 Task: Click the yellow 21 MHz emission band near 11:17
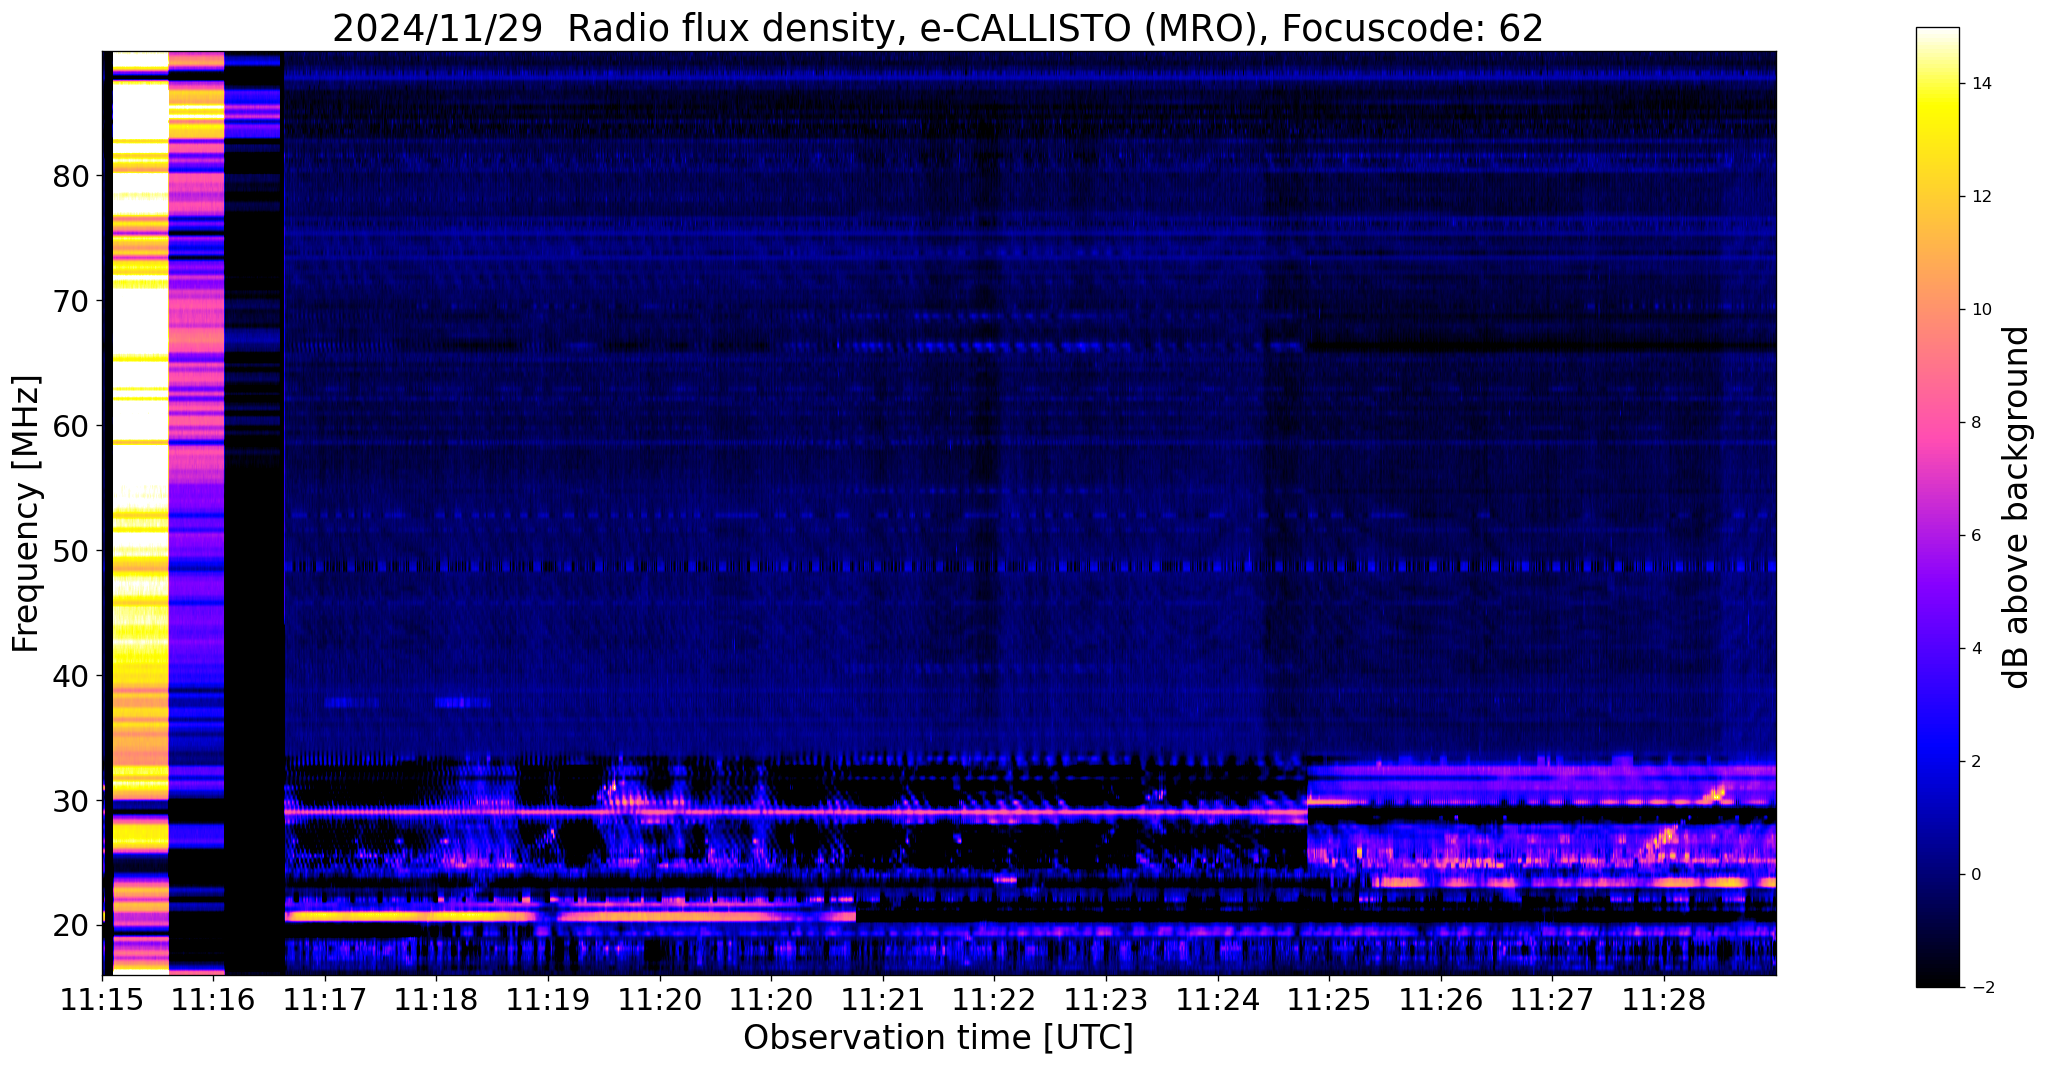tap(410, 916)
